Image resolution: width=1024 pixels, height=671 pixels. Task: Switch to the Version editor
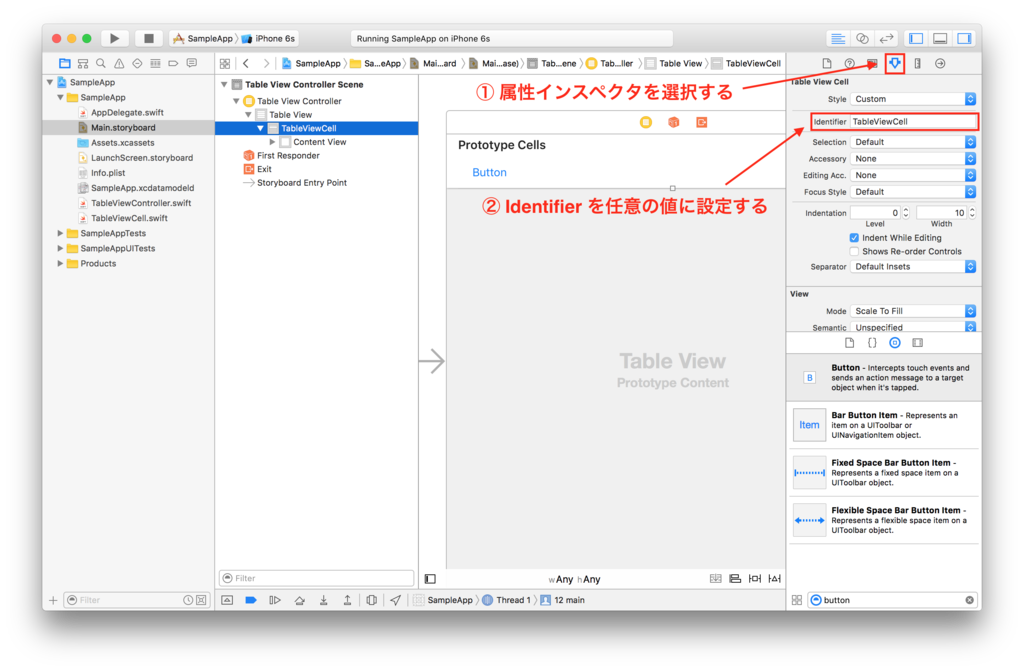[x=886, y=39]
